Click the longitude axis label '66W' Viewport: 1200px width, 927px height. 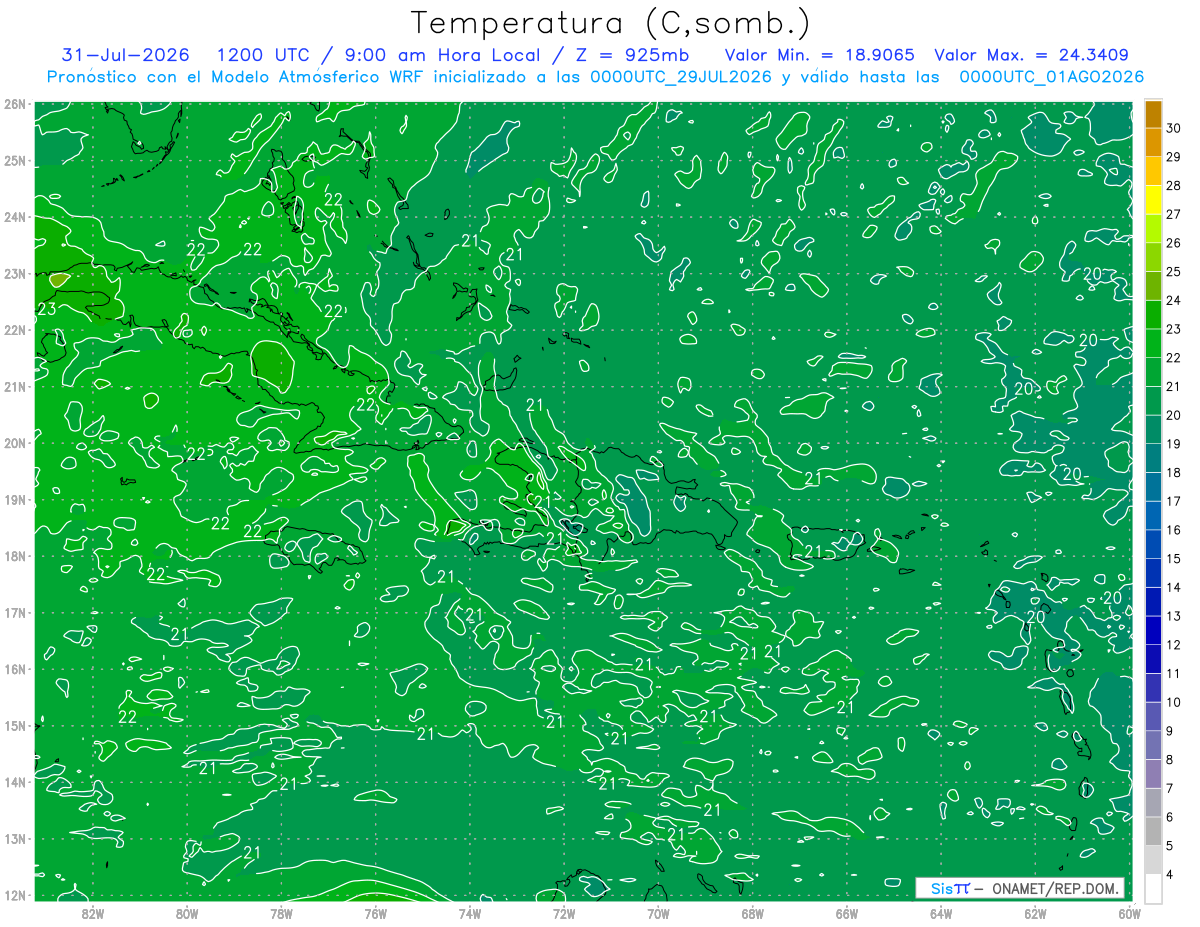tap(847, 913)
